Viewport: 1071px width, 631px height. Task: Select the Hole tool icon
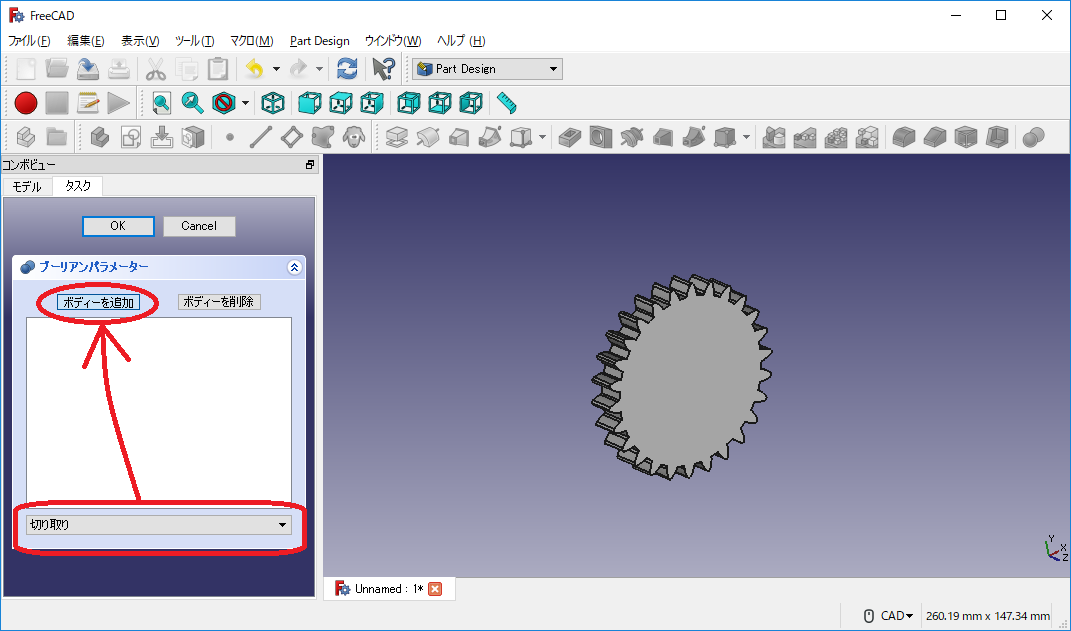coord(600,137)
